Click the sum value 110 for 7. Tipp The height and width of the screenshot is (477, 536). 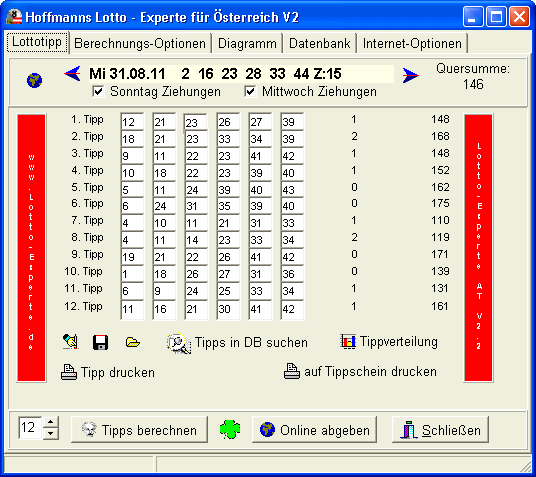(440, 220)
